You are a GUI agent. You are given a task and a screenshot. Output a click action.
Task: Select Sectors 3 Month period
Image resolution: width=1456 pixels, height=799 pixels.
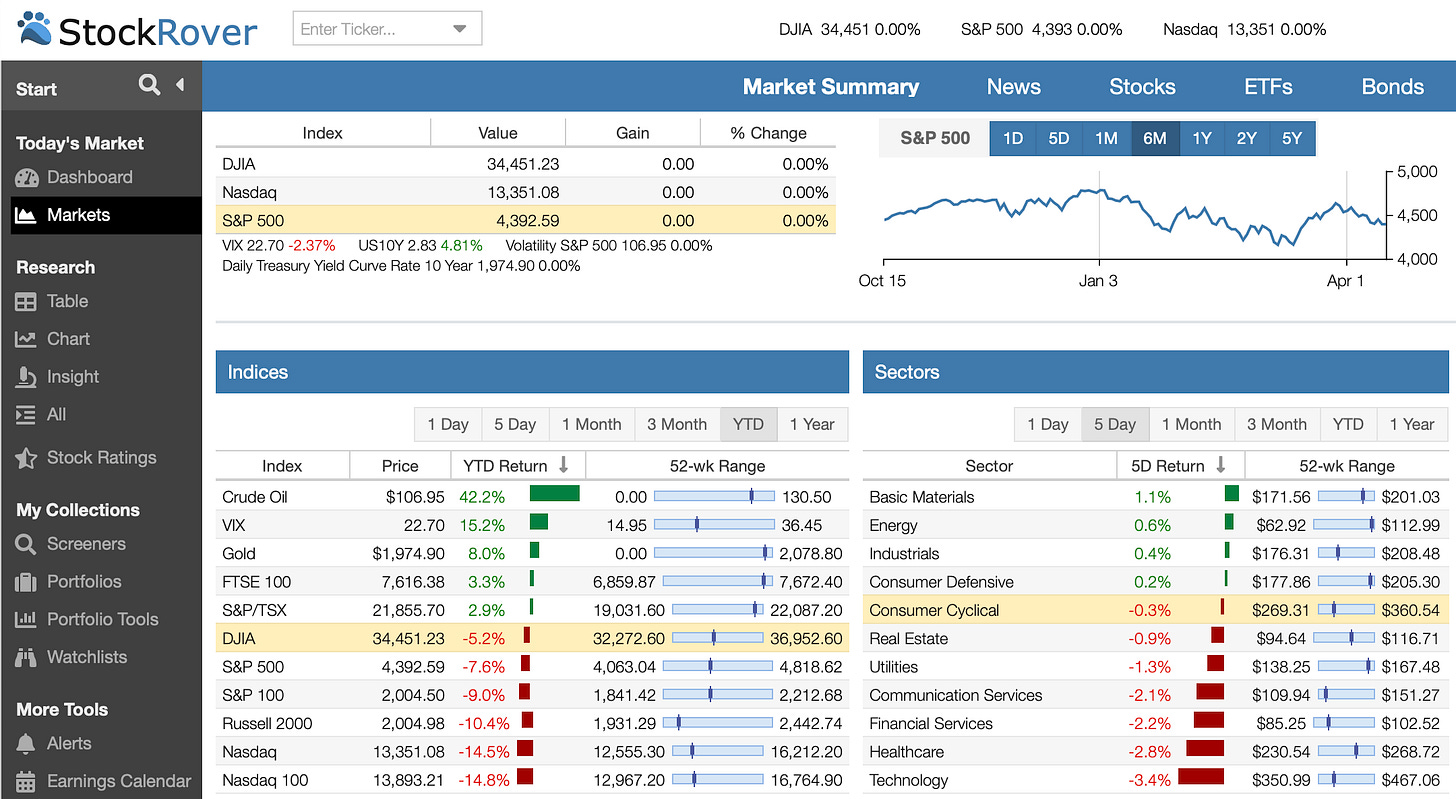1277,424
